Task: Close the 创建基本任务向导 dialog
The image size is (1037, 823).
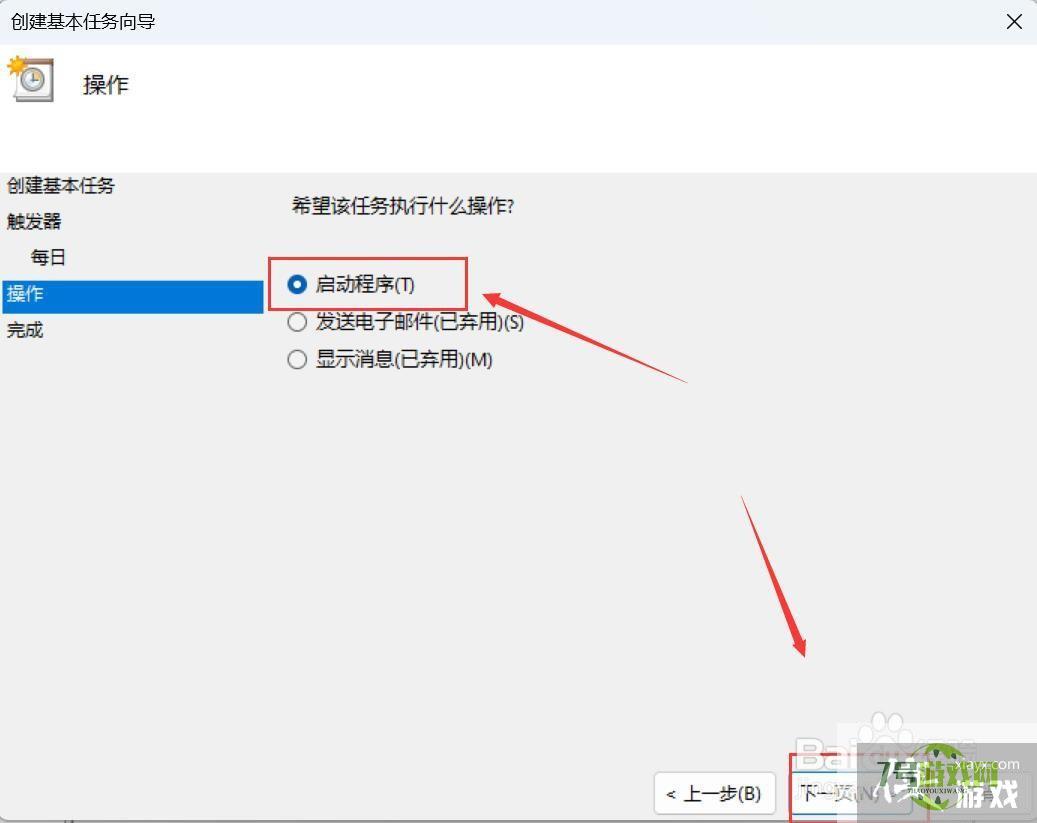Action: coord(1014,22)
